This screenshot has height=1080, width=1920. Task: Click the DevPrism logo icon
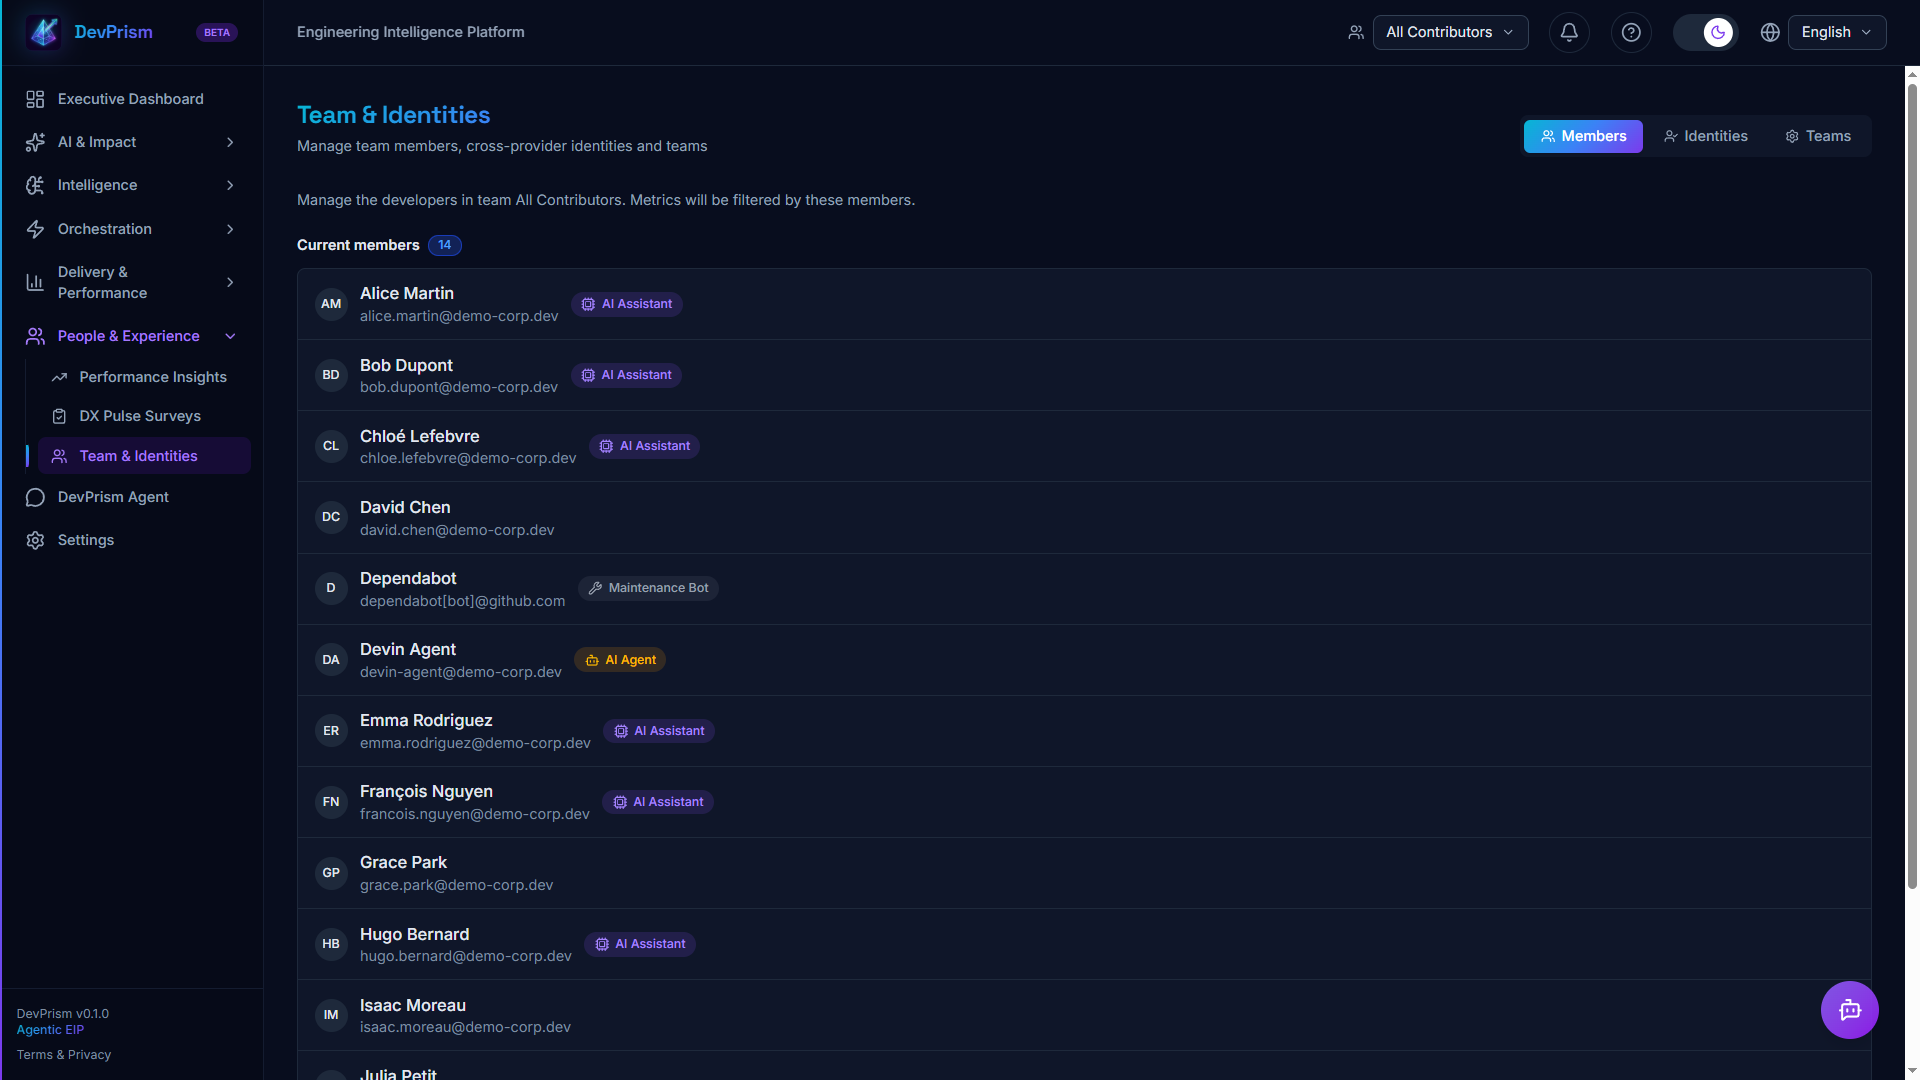tap(44, 32)
